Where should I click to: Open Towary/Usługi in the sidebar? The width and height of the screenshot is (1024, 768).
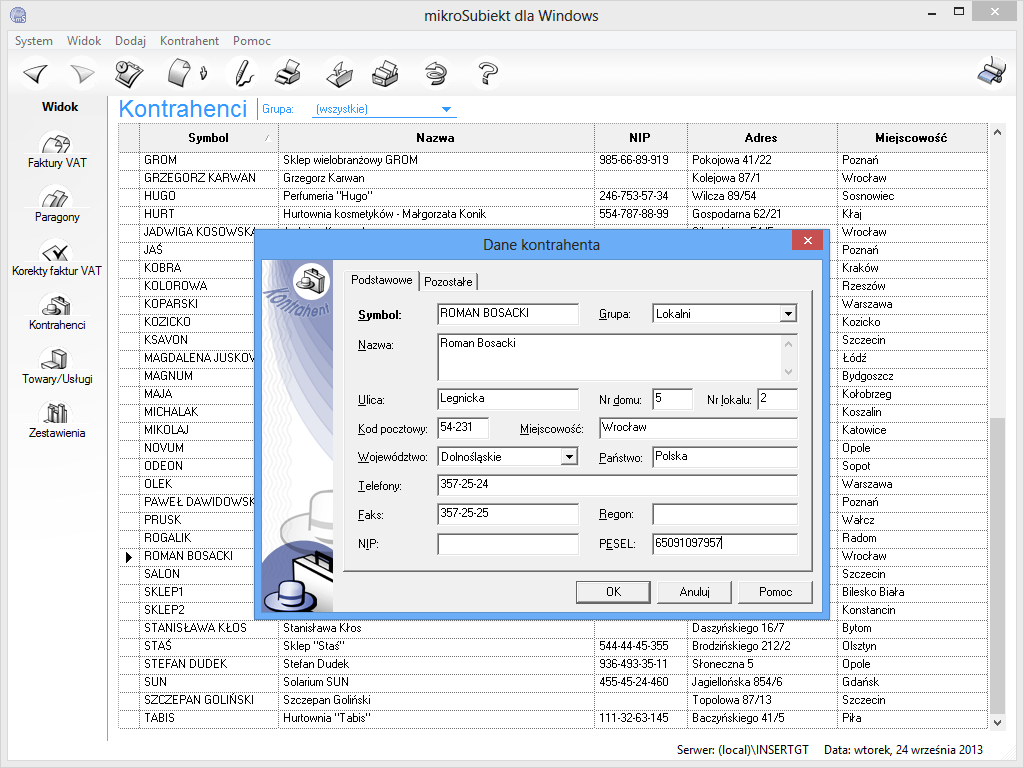click(57, 367)
